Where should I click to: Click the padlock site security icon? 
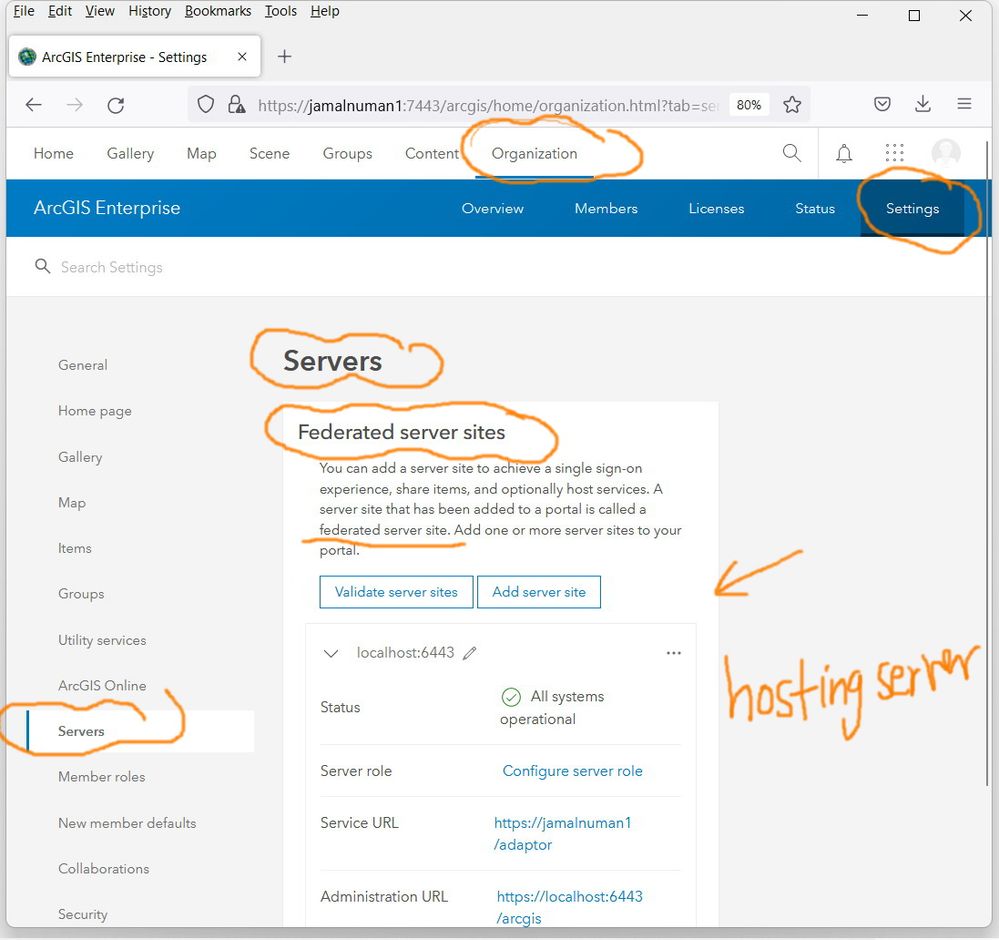[x=236, y=105]
